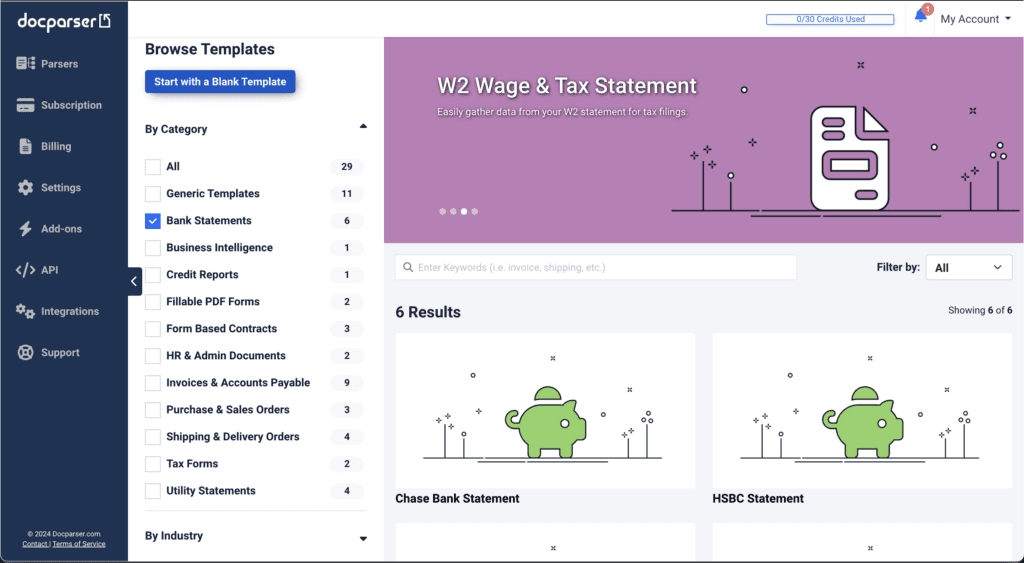This screenshot has height=563, width=1024.
Task: Click the Add-ons lightning bolt icon
Action: (26, 229)
